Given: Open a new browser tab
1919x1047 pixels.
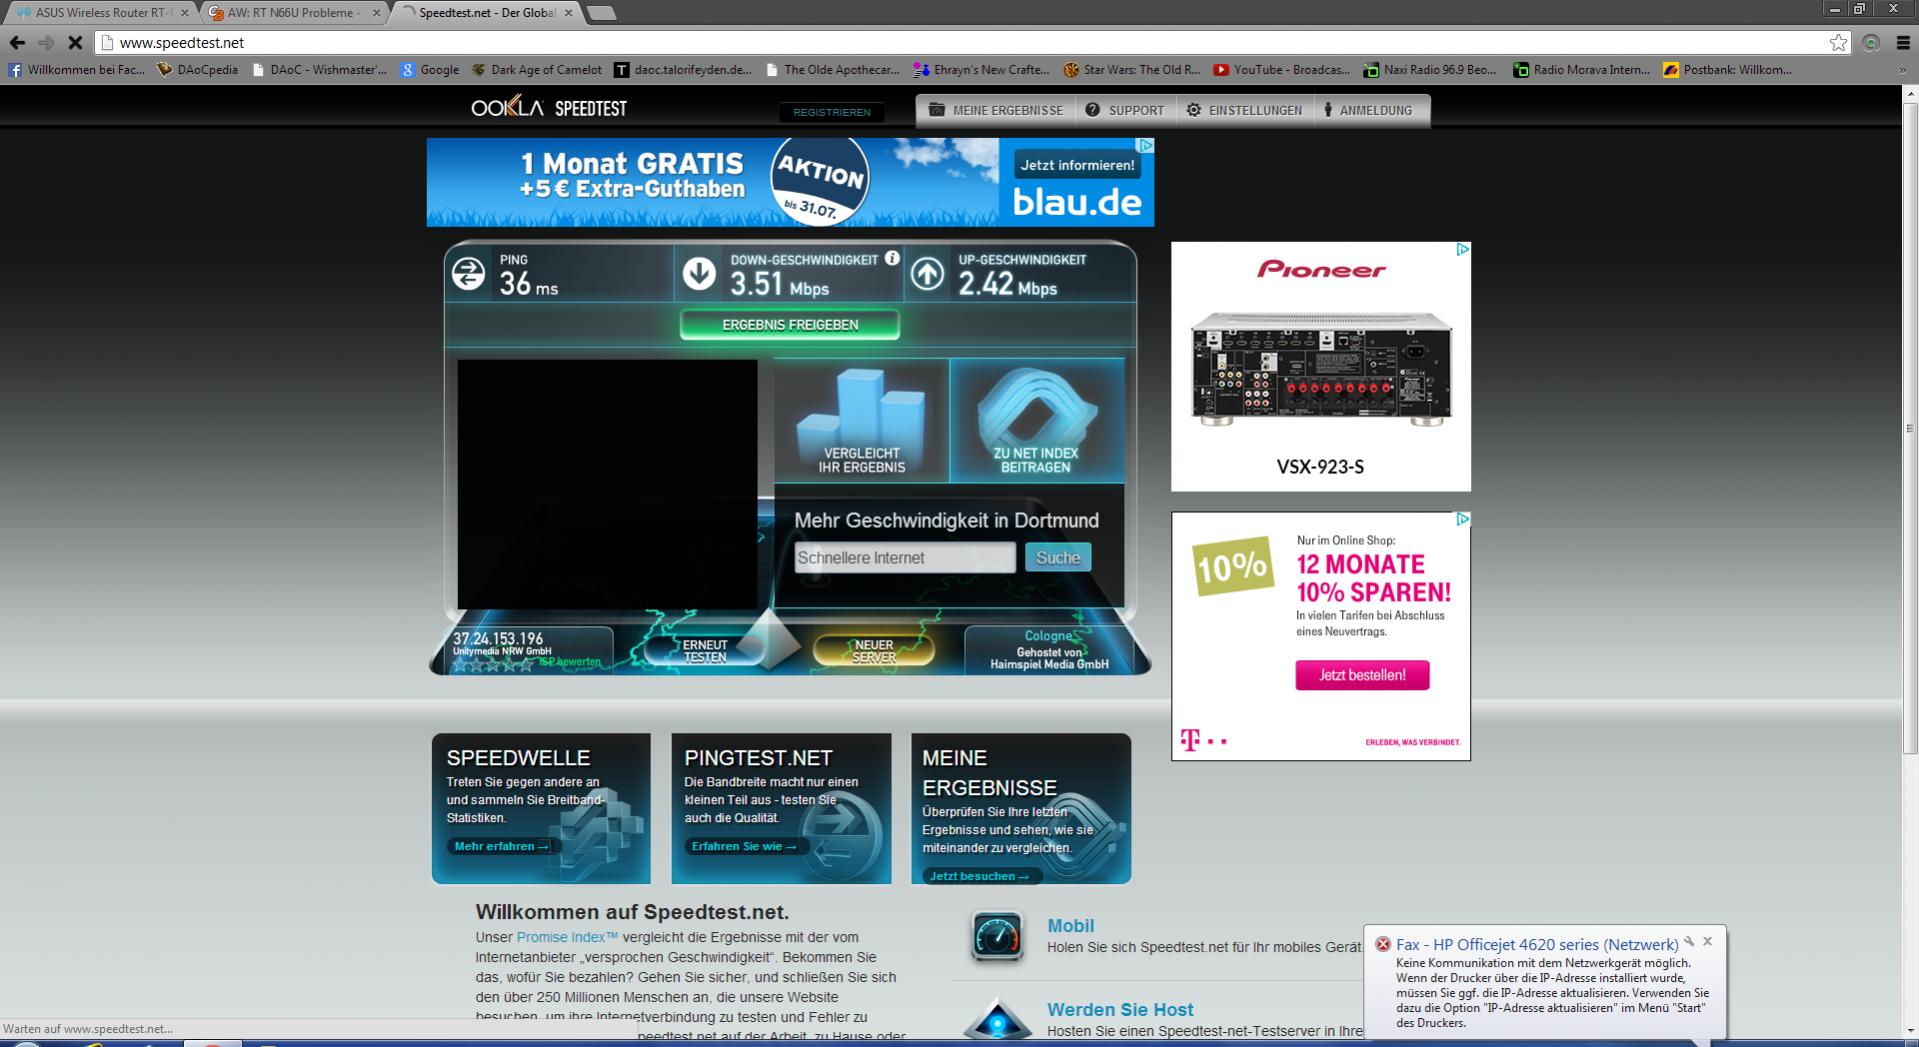Looking at the screenshot, I should (x=601, y=13).
